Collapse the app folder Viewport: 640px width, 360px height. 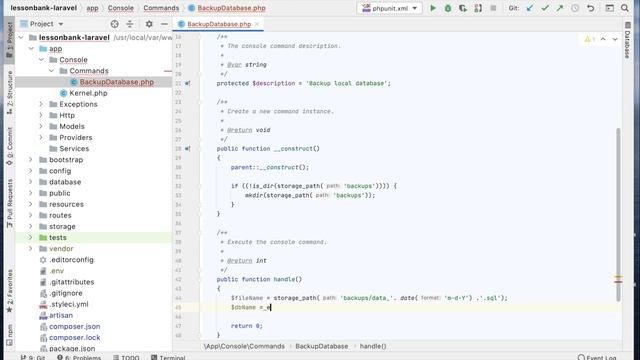(31, 49)
